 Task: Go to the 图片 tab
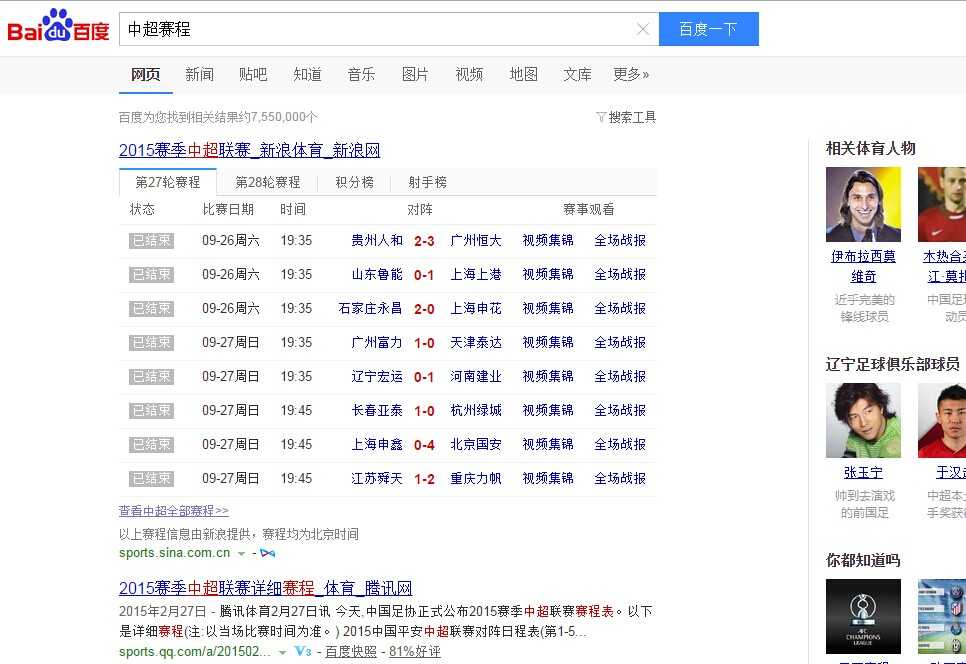click(415, 75)
